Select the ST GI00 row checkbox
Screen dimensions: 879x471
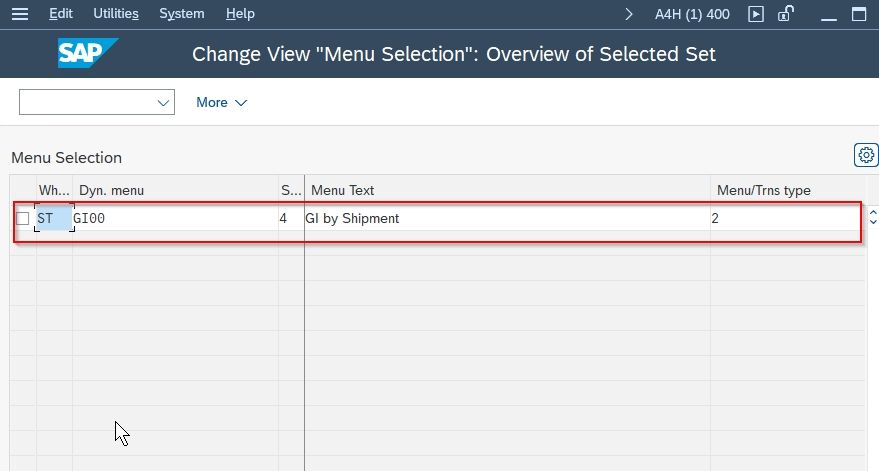(22, 218)
